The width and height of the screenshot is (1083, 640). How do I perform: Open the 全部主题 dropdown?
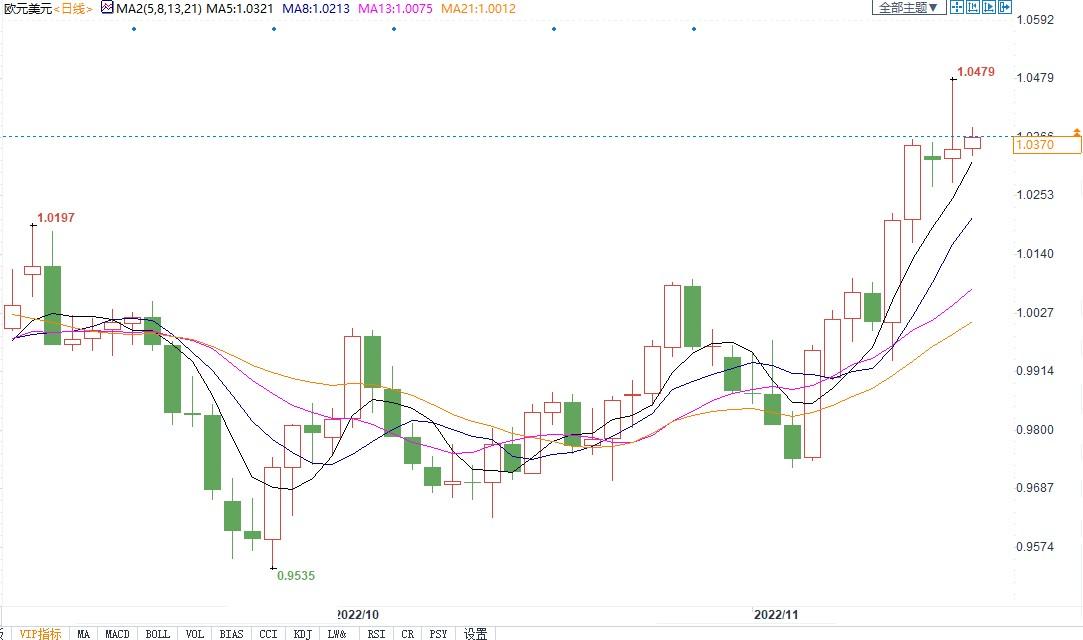[908, 8]
